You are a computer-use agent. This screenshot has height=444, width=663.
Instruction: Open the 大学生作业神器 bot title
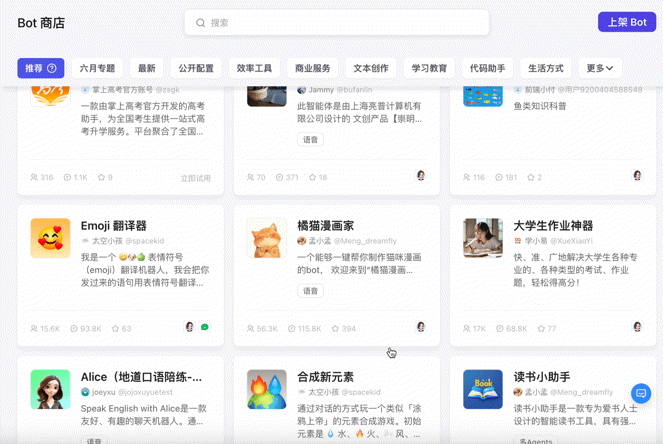553,226
